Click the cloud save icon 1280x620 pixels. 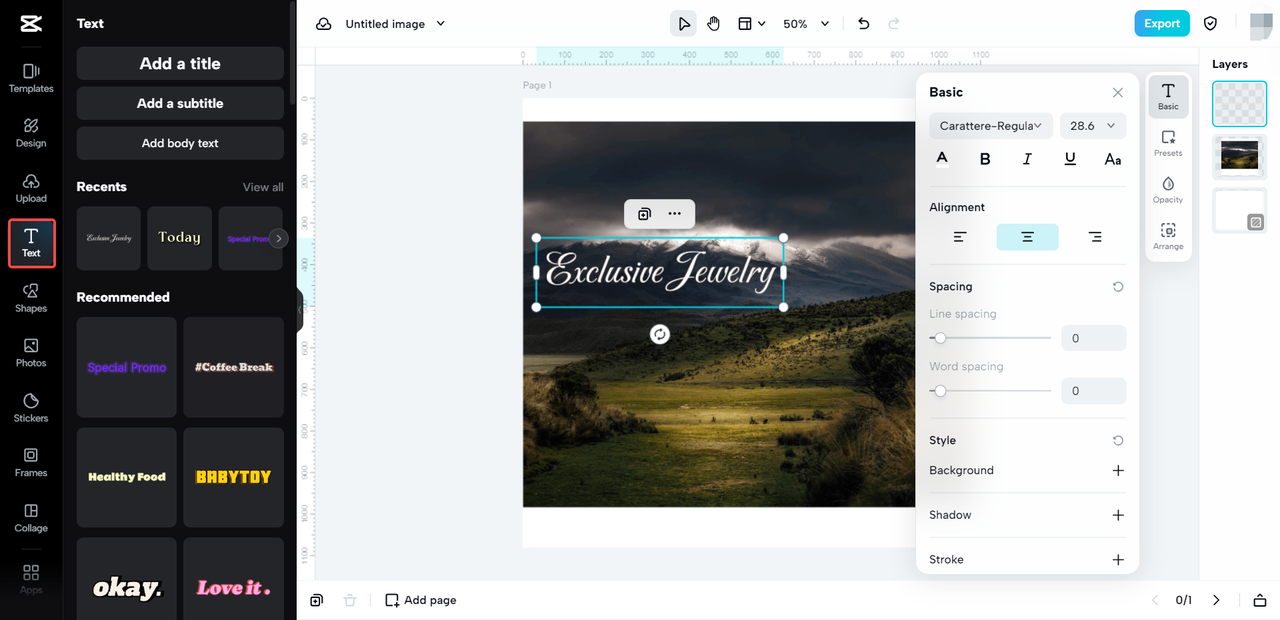click(323, 24)
